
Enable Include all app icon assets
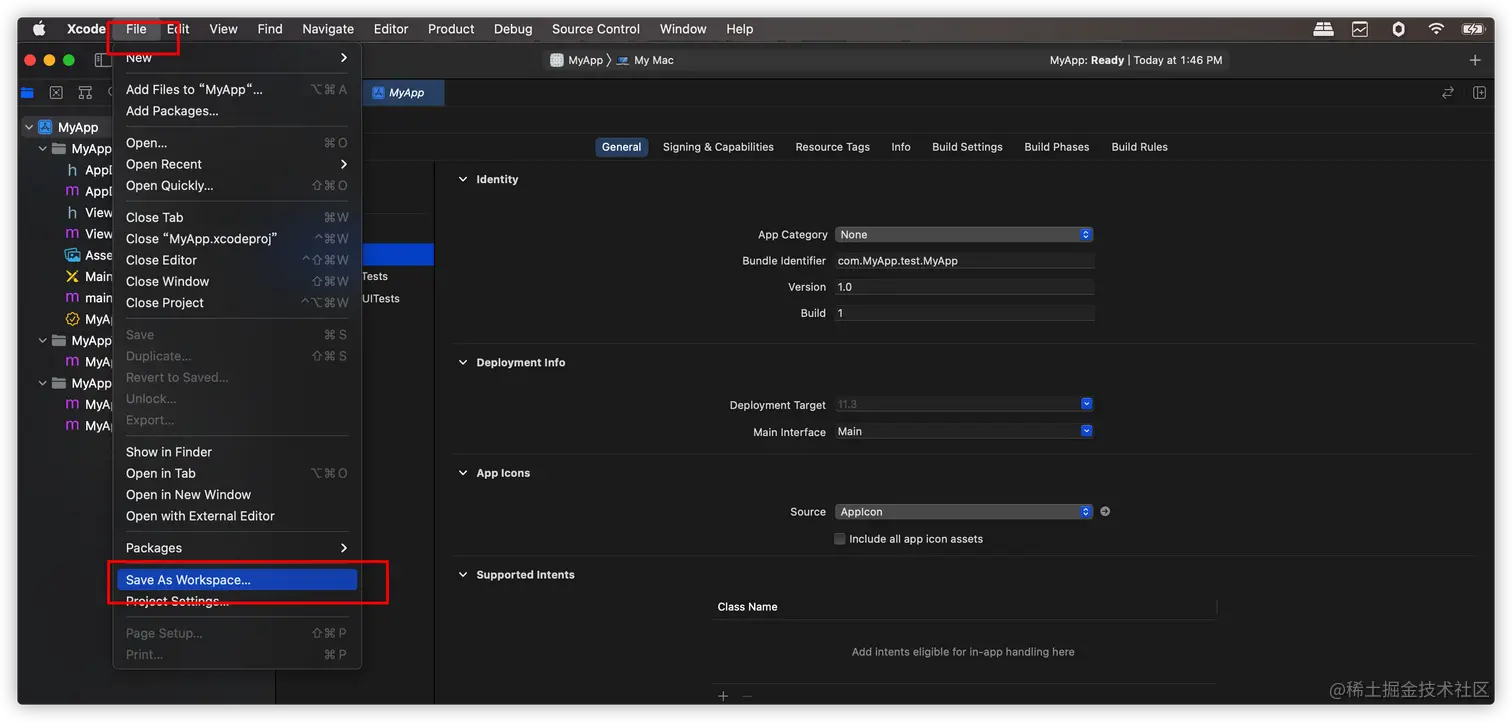pyautogui.click(x=840, y=539)
